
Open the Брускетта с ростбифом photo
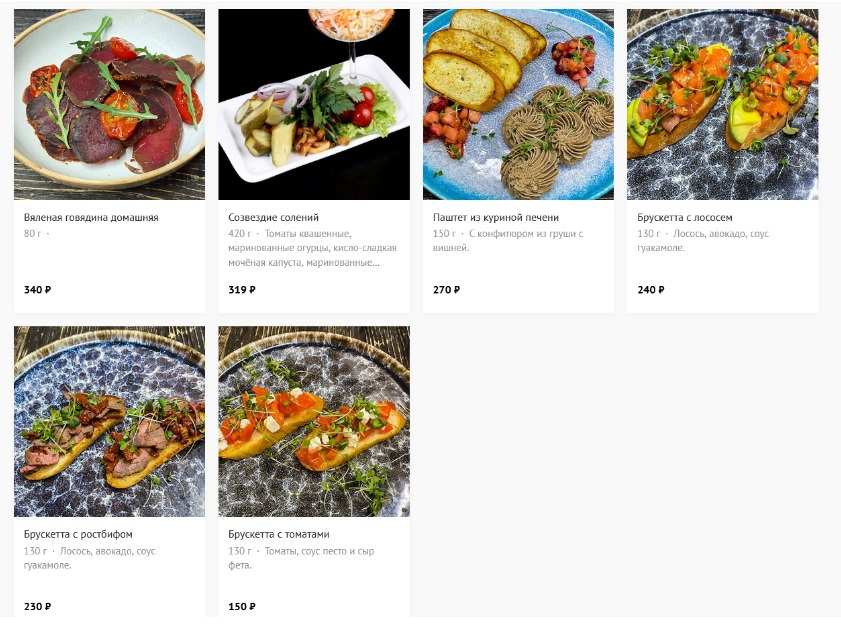[x=109, y=421]
